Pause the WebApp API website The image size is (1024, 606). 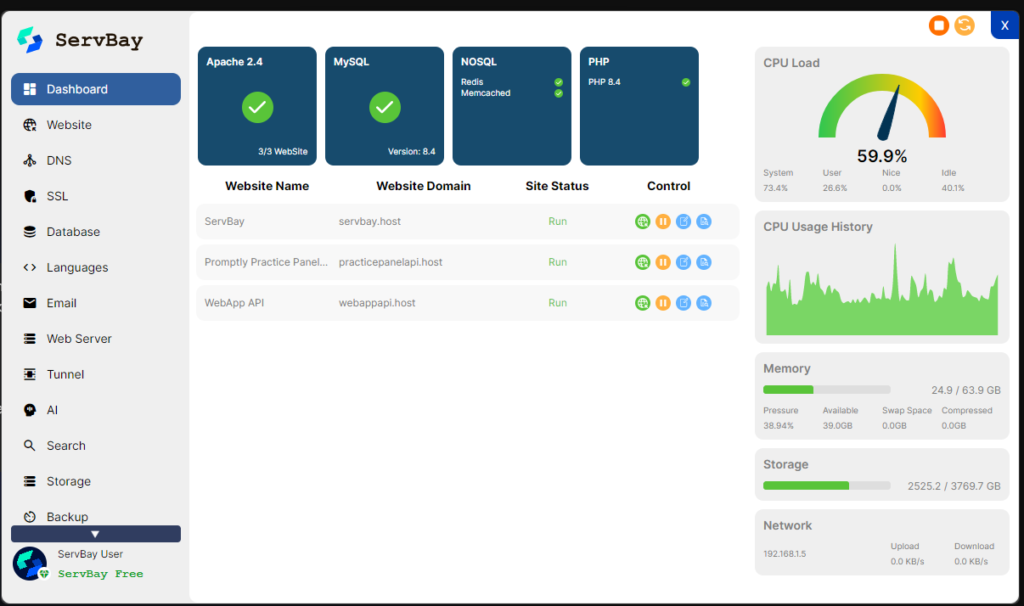[663, 303]
